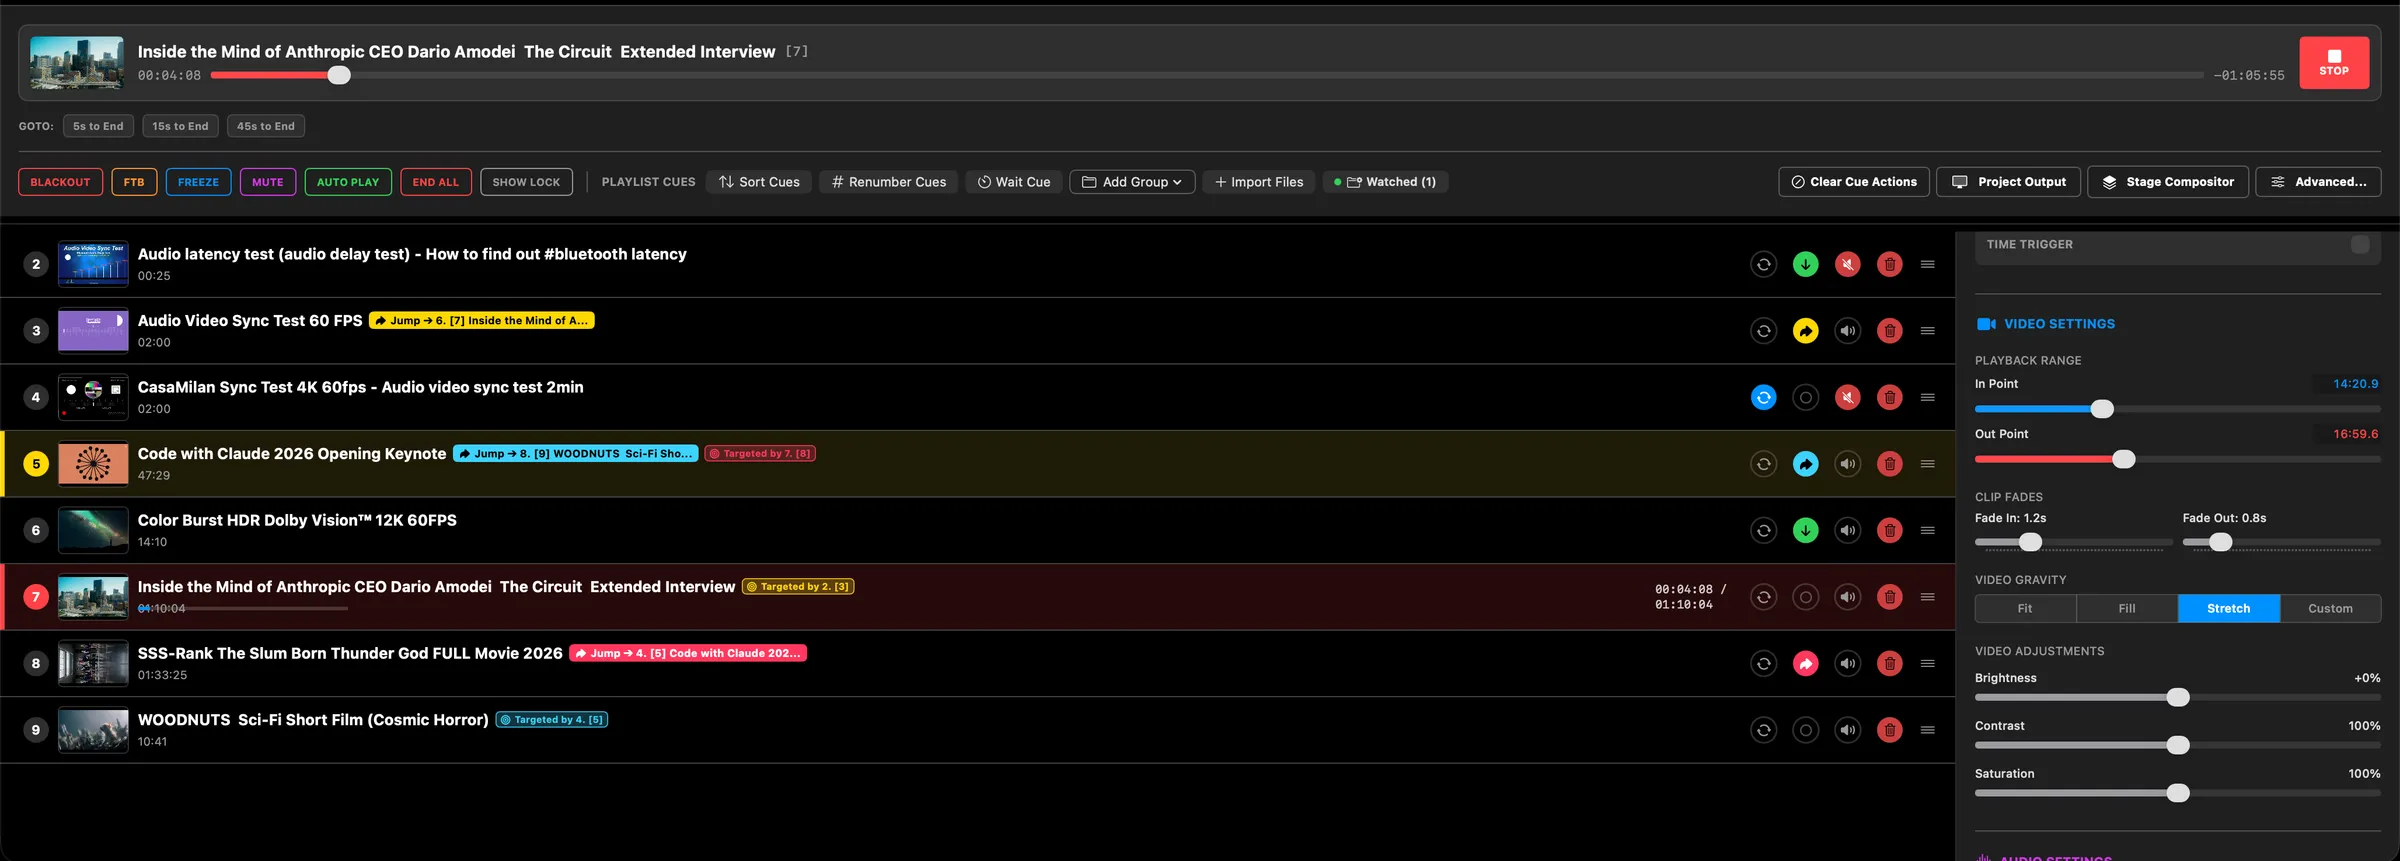Toggle loop on WOODNUTS Sci-Fi Short Film cue
The image size is (2400, 861).
pos(1764,730)
